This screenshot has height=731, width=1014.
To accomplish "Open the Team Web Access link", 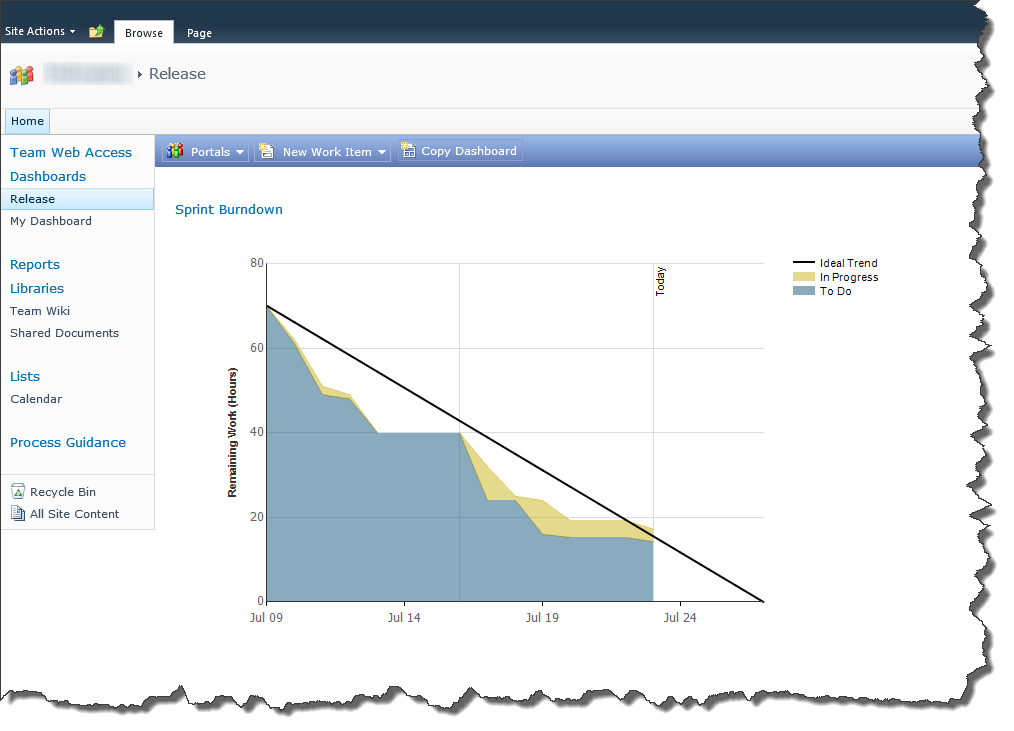I will (x=71, y=153).
